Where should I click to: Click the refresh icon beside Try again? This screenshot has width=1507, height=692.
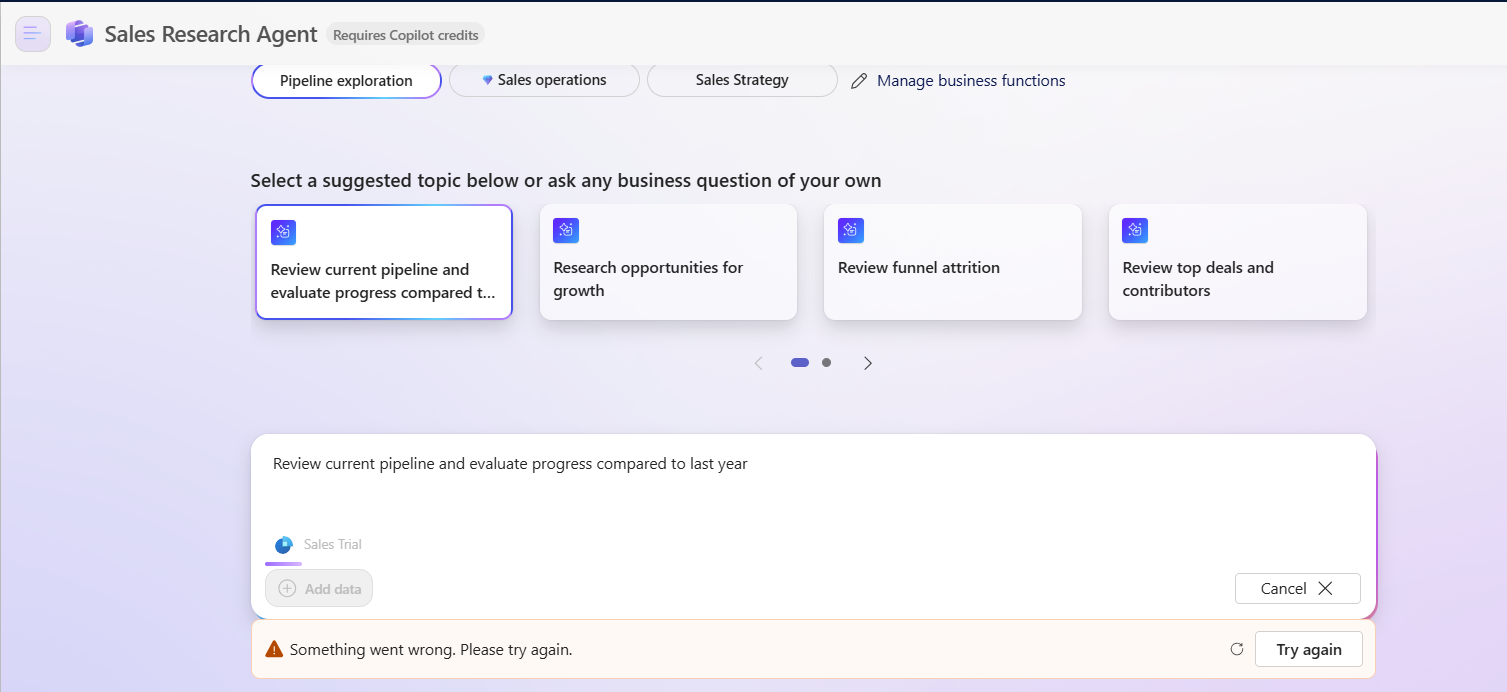[x=1237, y=649]
